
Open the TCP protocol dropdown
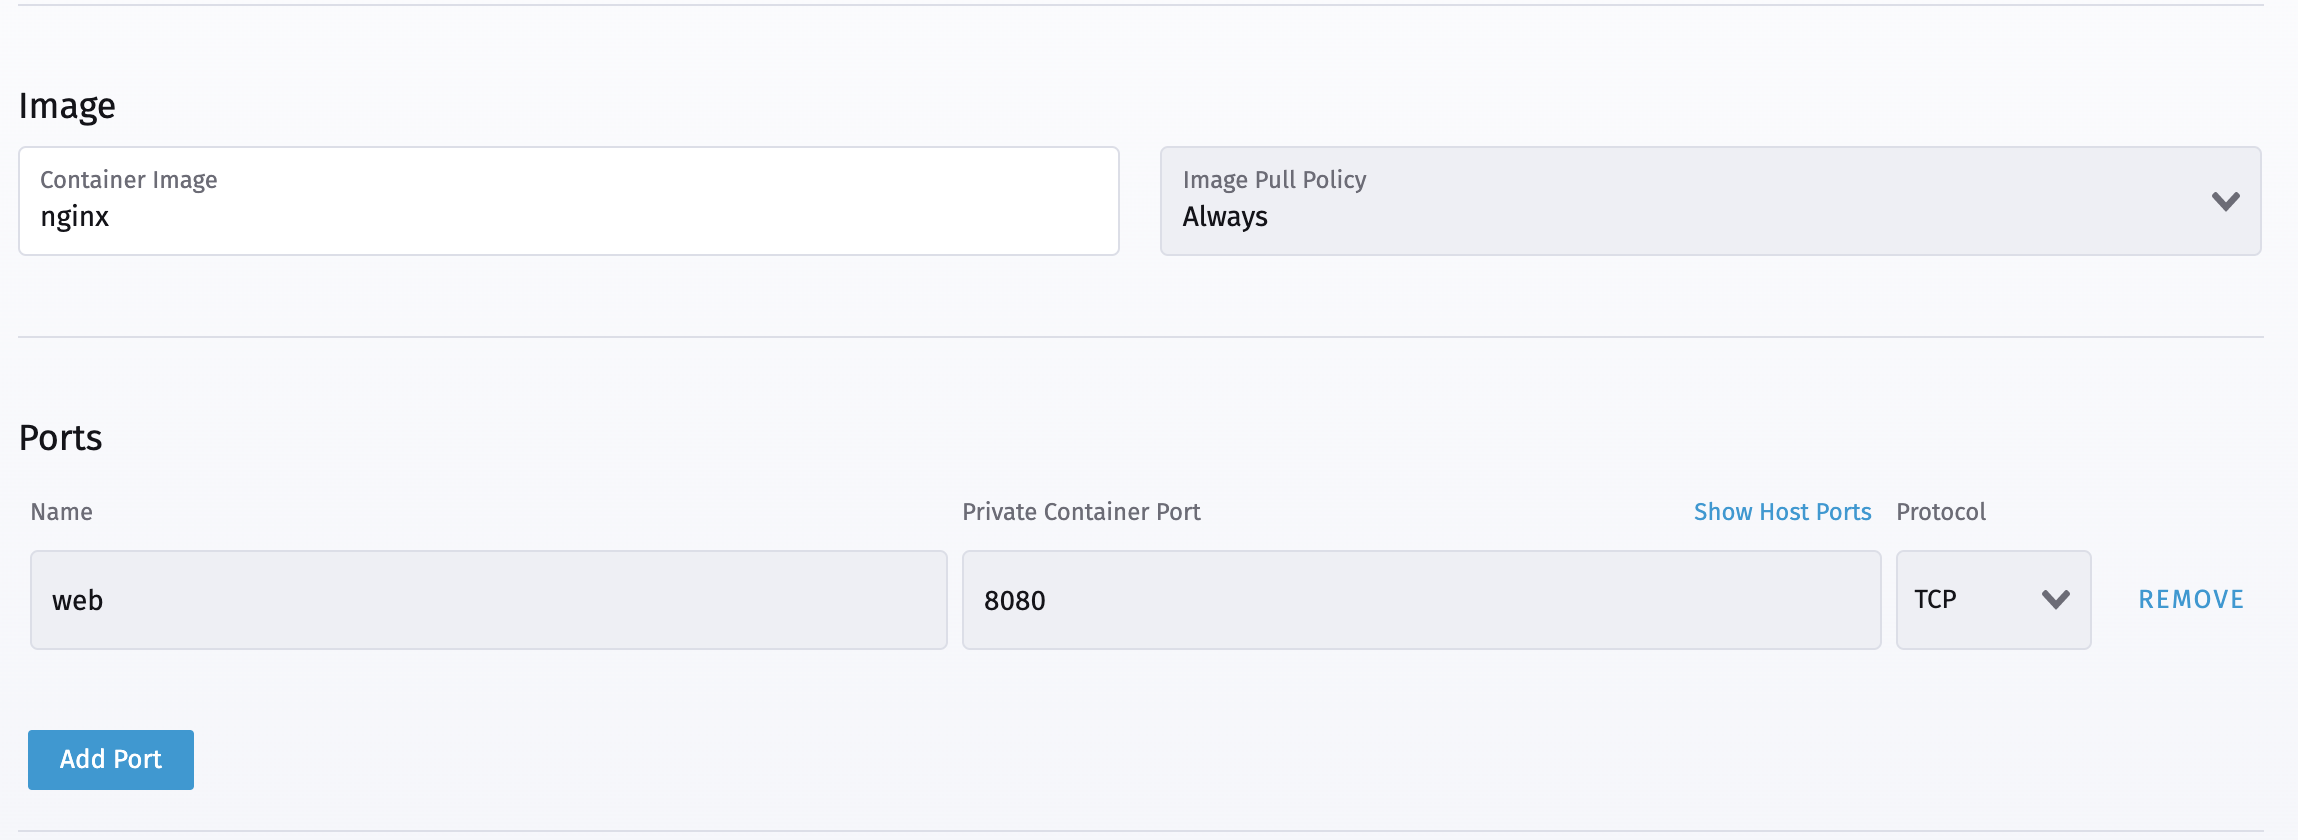pos(1991,599)
